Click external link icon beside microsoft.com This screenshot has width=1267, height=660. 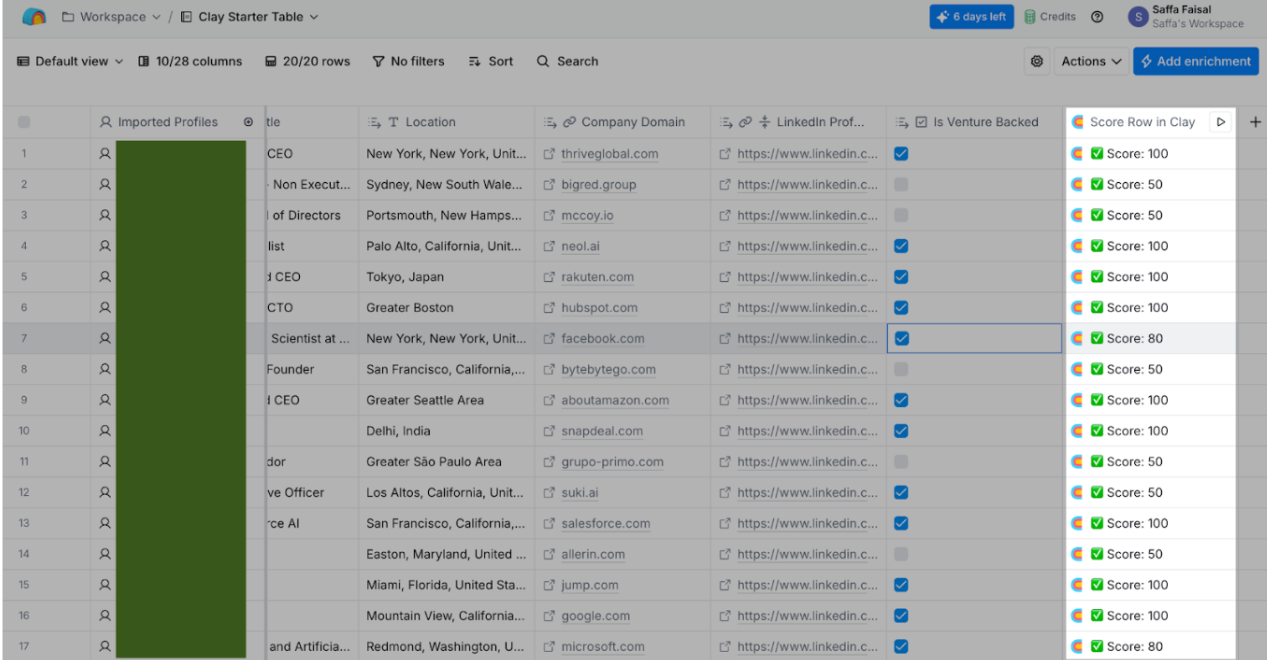pos(549,647)
